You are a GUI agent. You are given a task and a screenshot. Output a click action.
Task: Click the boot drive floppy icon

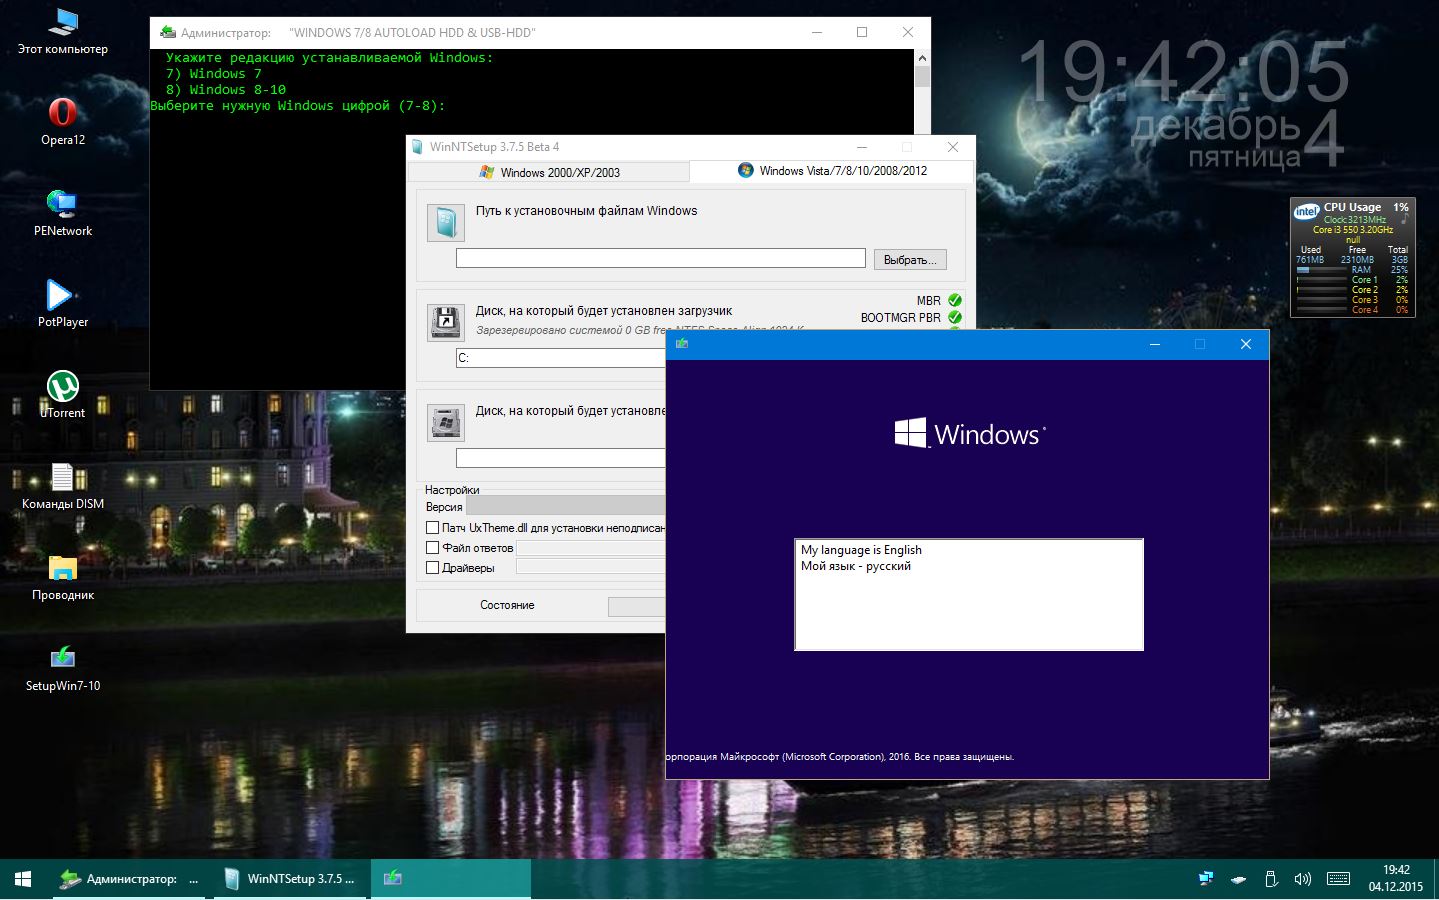coord(446,322)
